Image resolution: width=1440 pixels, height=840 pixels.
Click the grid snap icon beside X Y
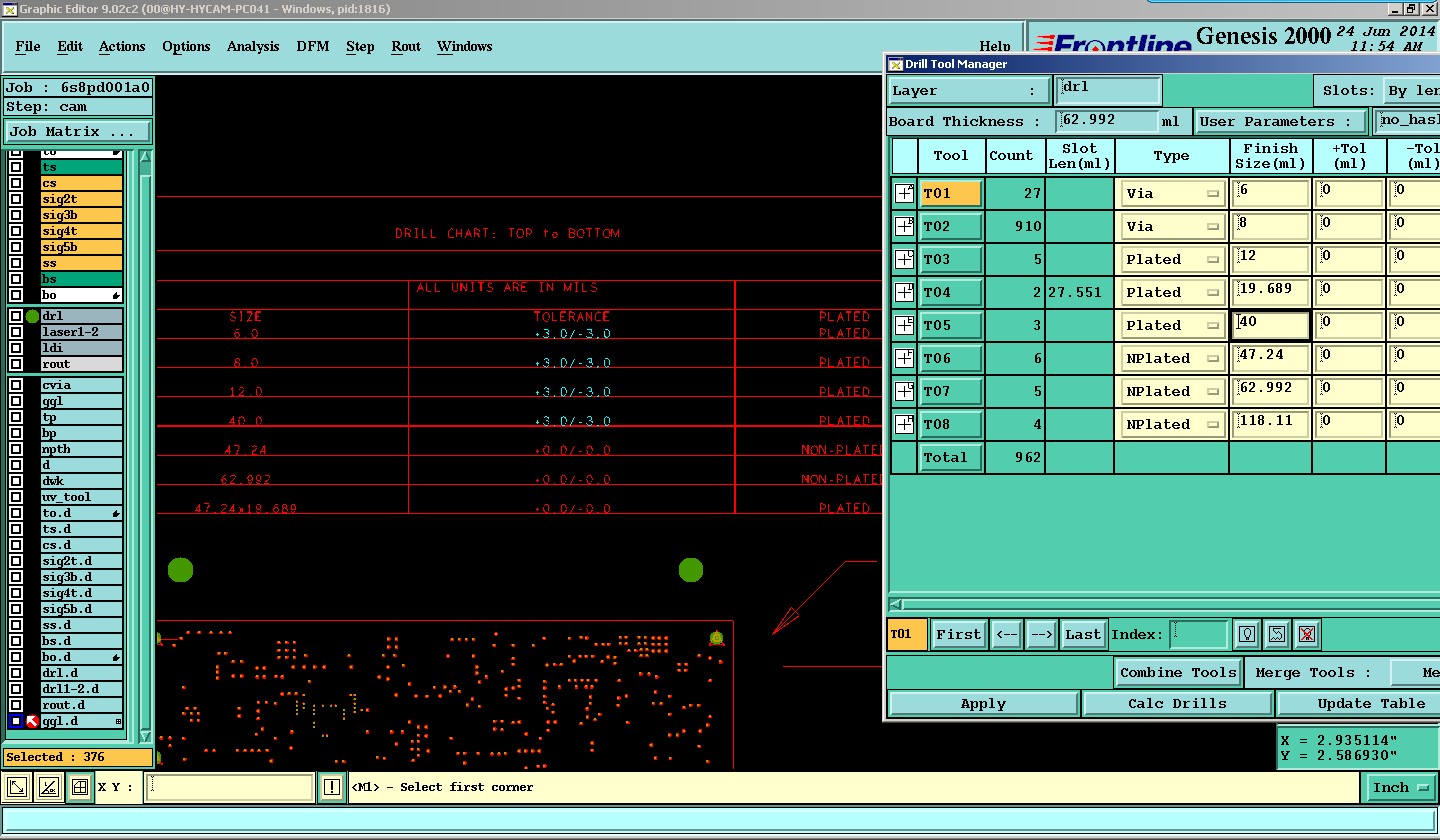pyautogui.click(x=79, y=788)
